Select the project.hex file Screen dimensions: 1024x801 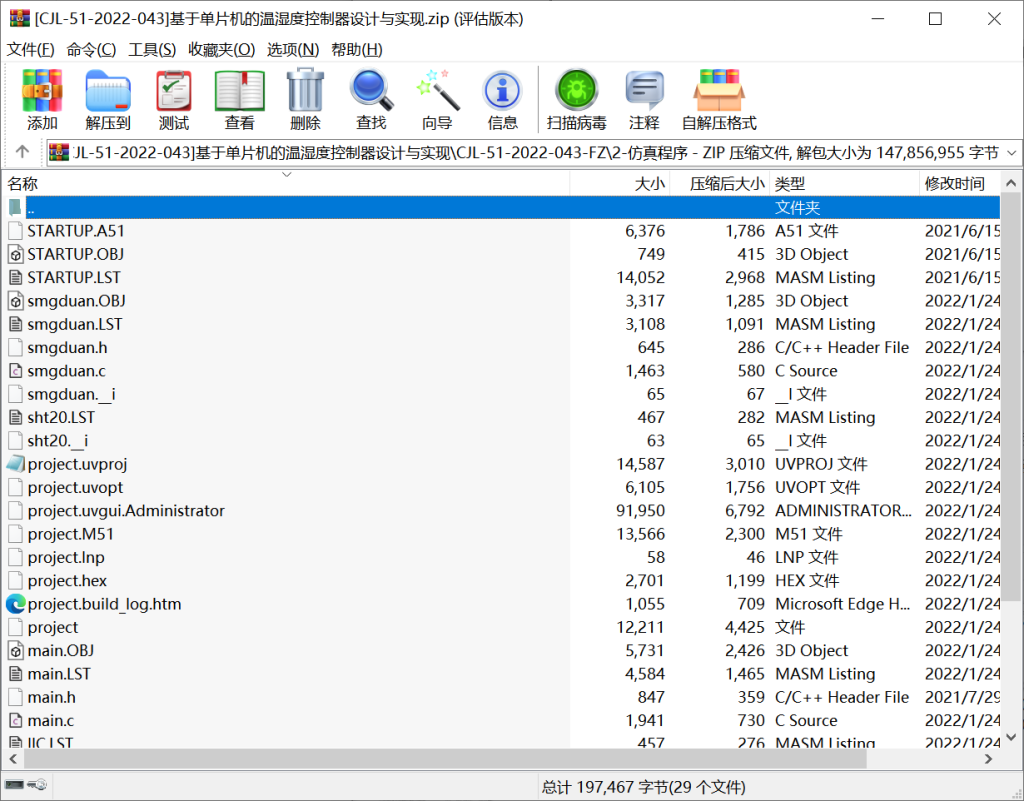point(67,581)
